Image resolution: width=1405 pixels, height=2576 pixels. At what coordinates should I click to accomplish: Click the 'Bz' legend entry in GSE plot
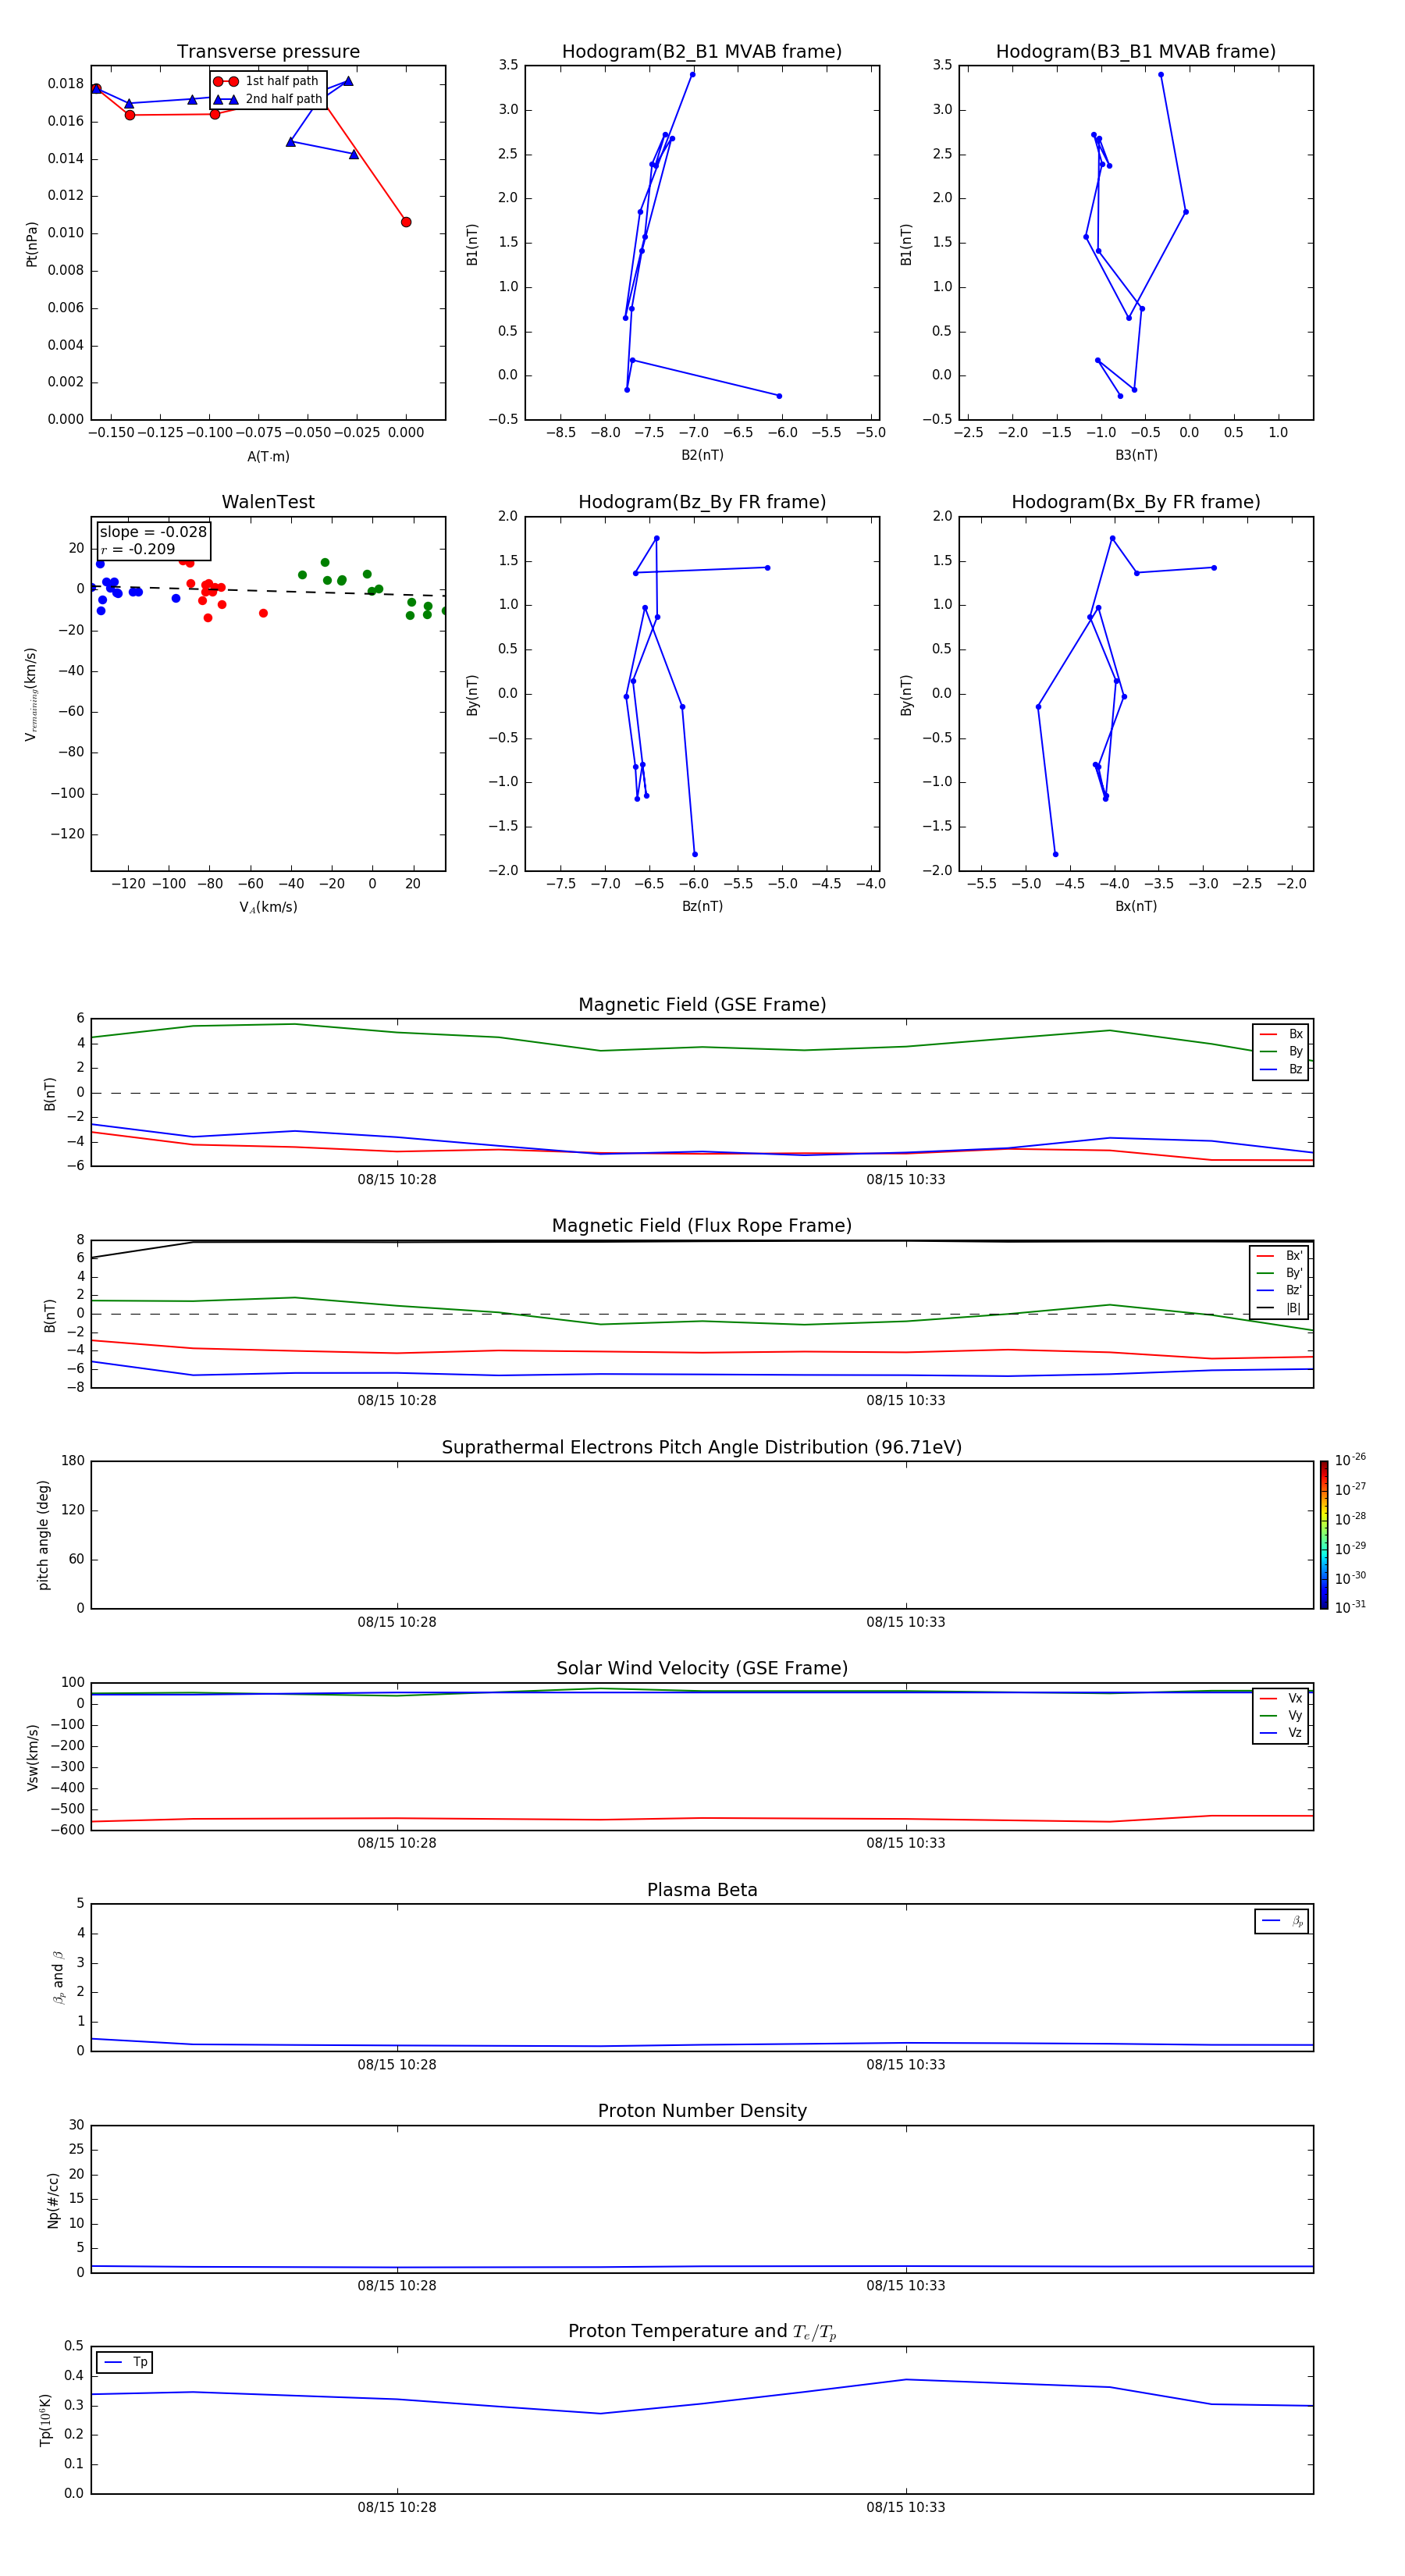click(1281, 1069)
